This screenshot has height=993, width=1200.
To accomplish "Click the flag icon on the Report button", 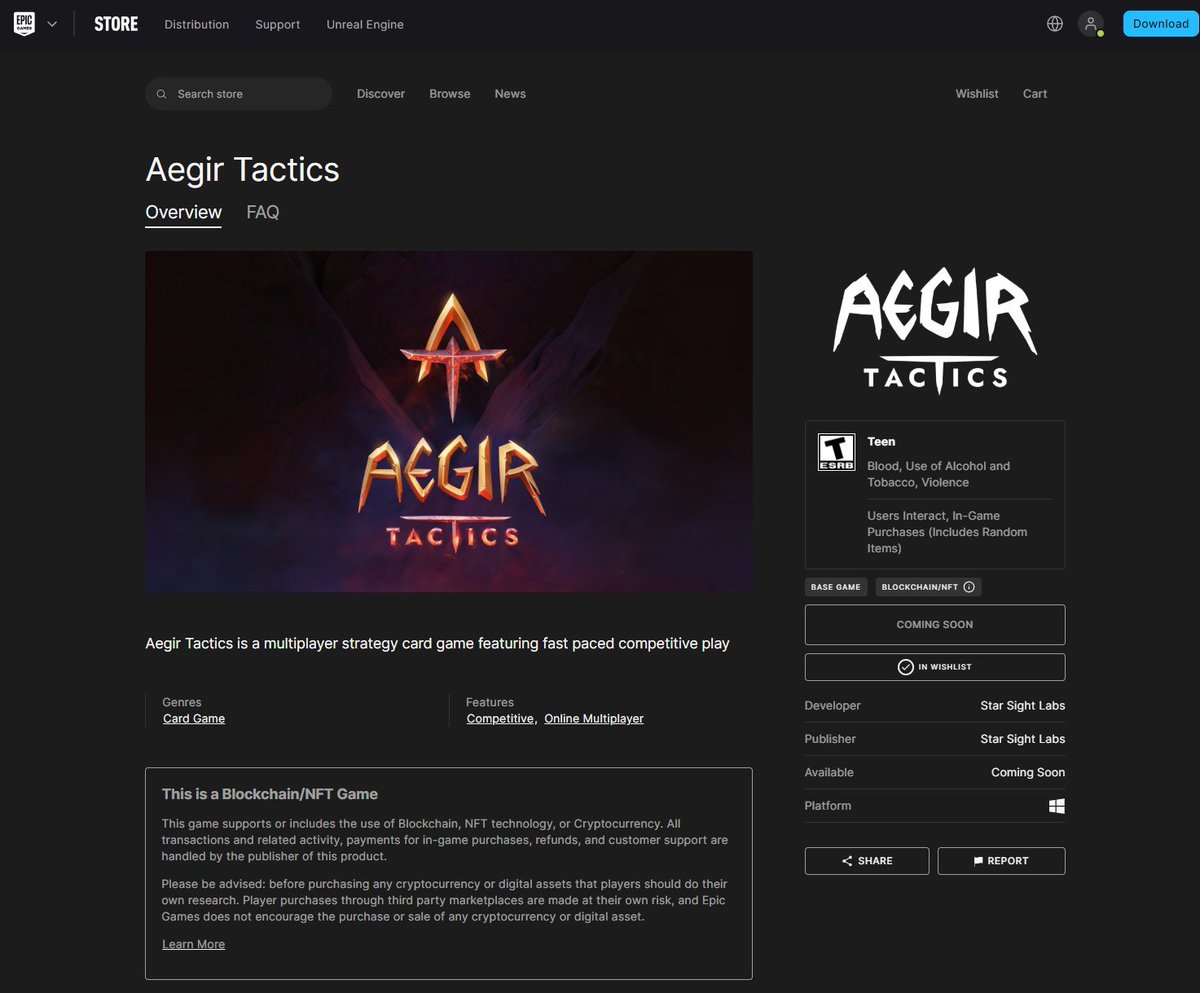I will 977,860.
